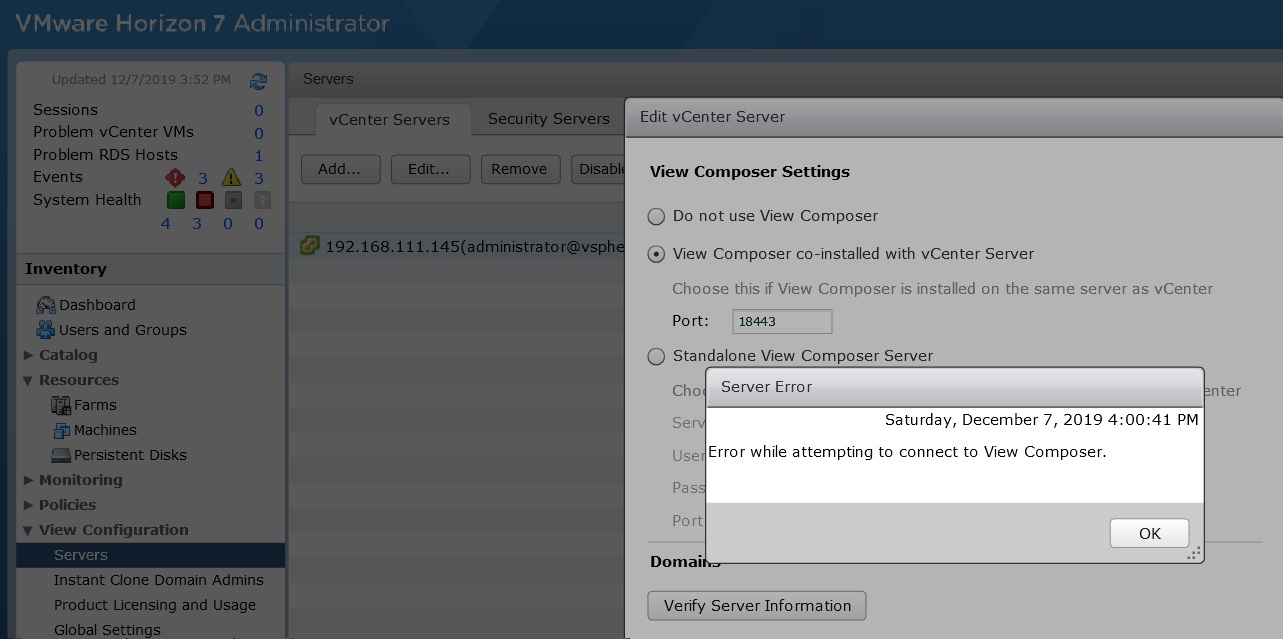Dismiss the Server Error dialog with OK

click(x=1148, y=533)
